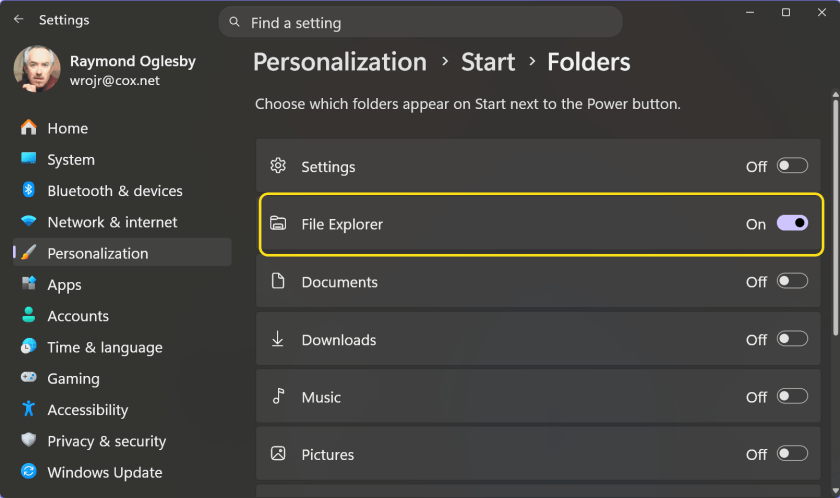Image resolution: width=840 pixels, height=498 pixels.
Task: Click the gear icon in Settings row
Action: [x=278, y=165]
